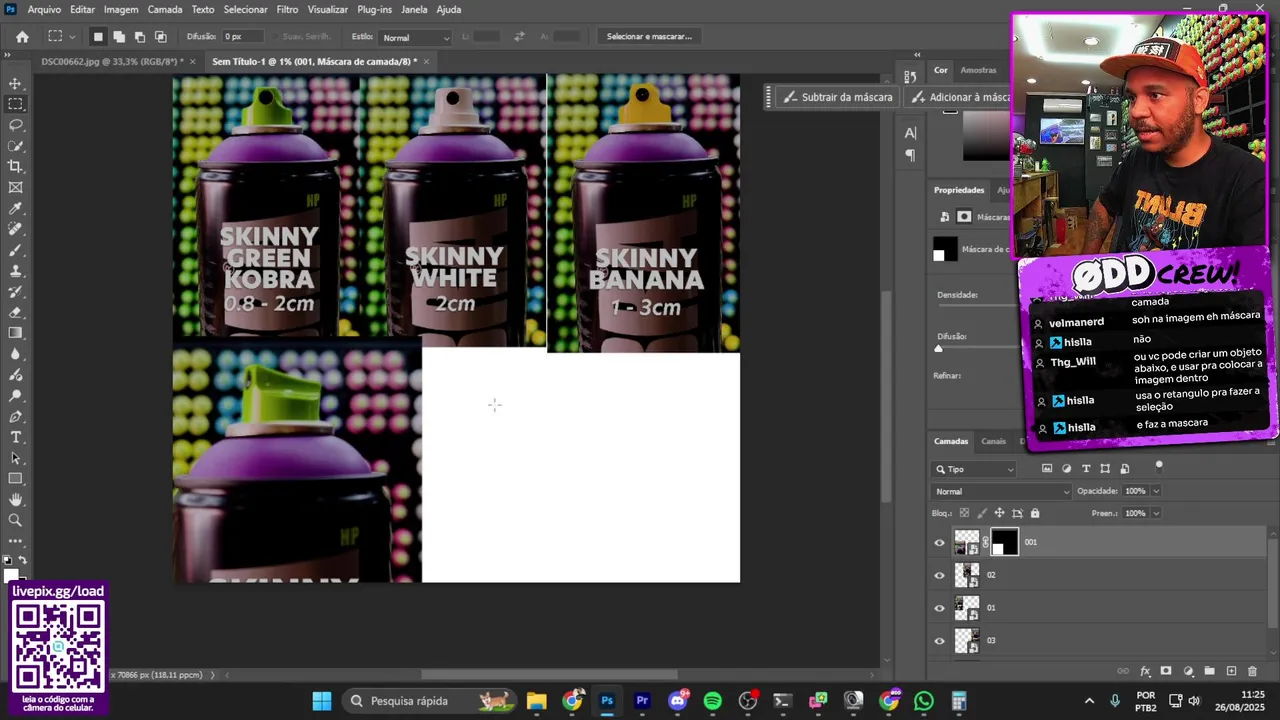Select layer 001 mask thumbnail

point(1004,542)
